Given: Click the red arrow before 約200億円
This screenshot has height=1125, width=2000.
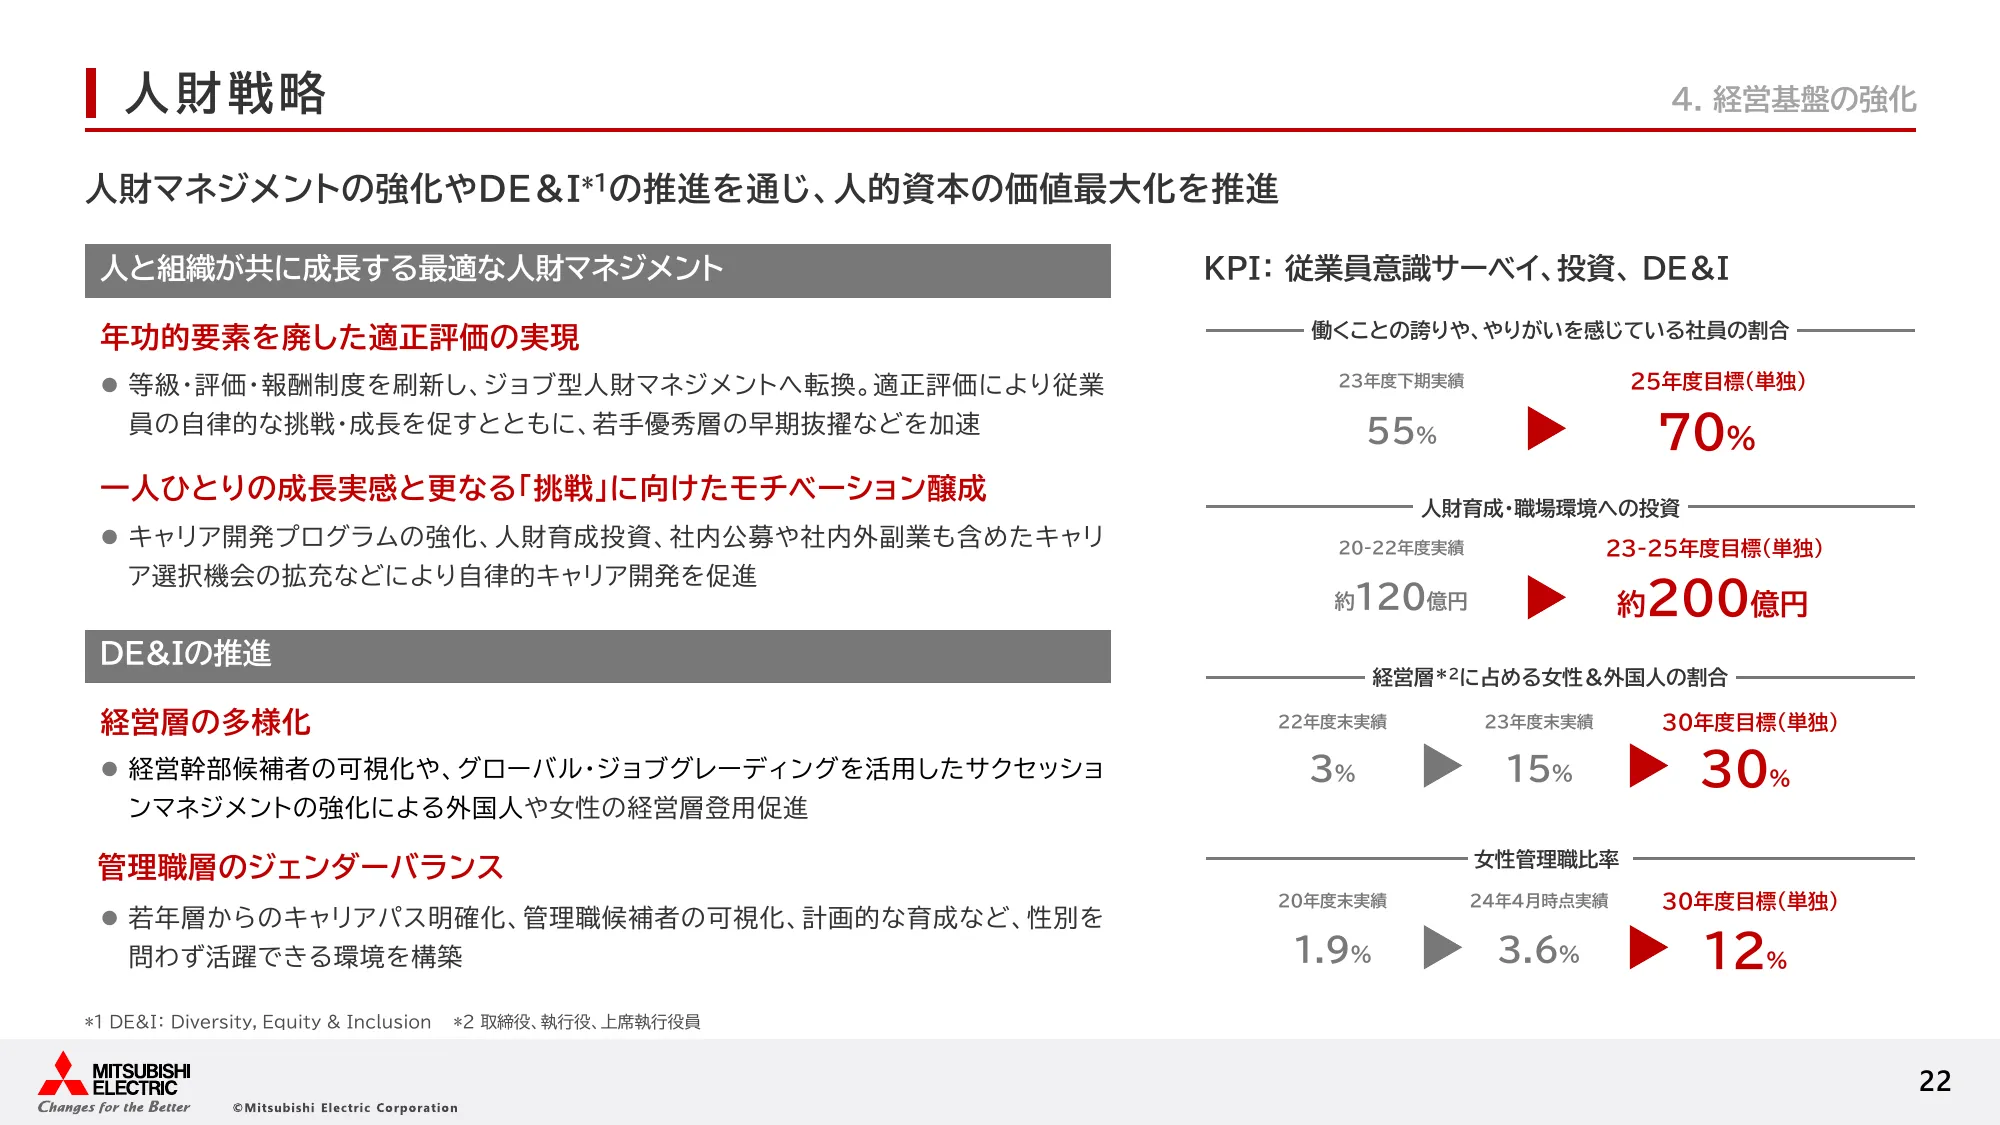Looking at the screenshot, I should coord(1546,597).
